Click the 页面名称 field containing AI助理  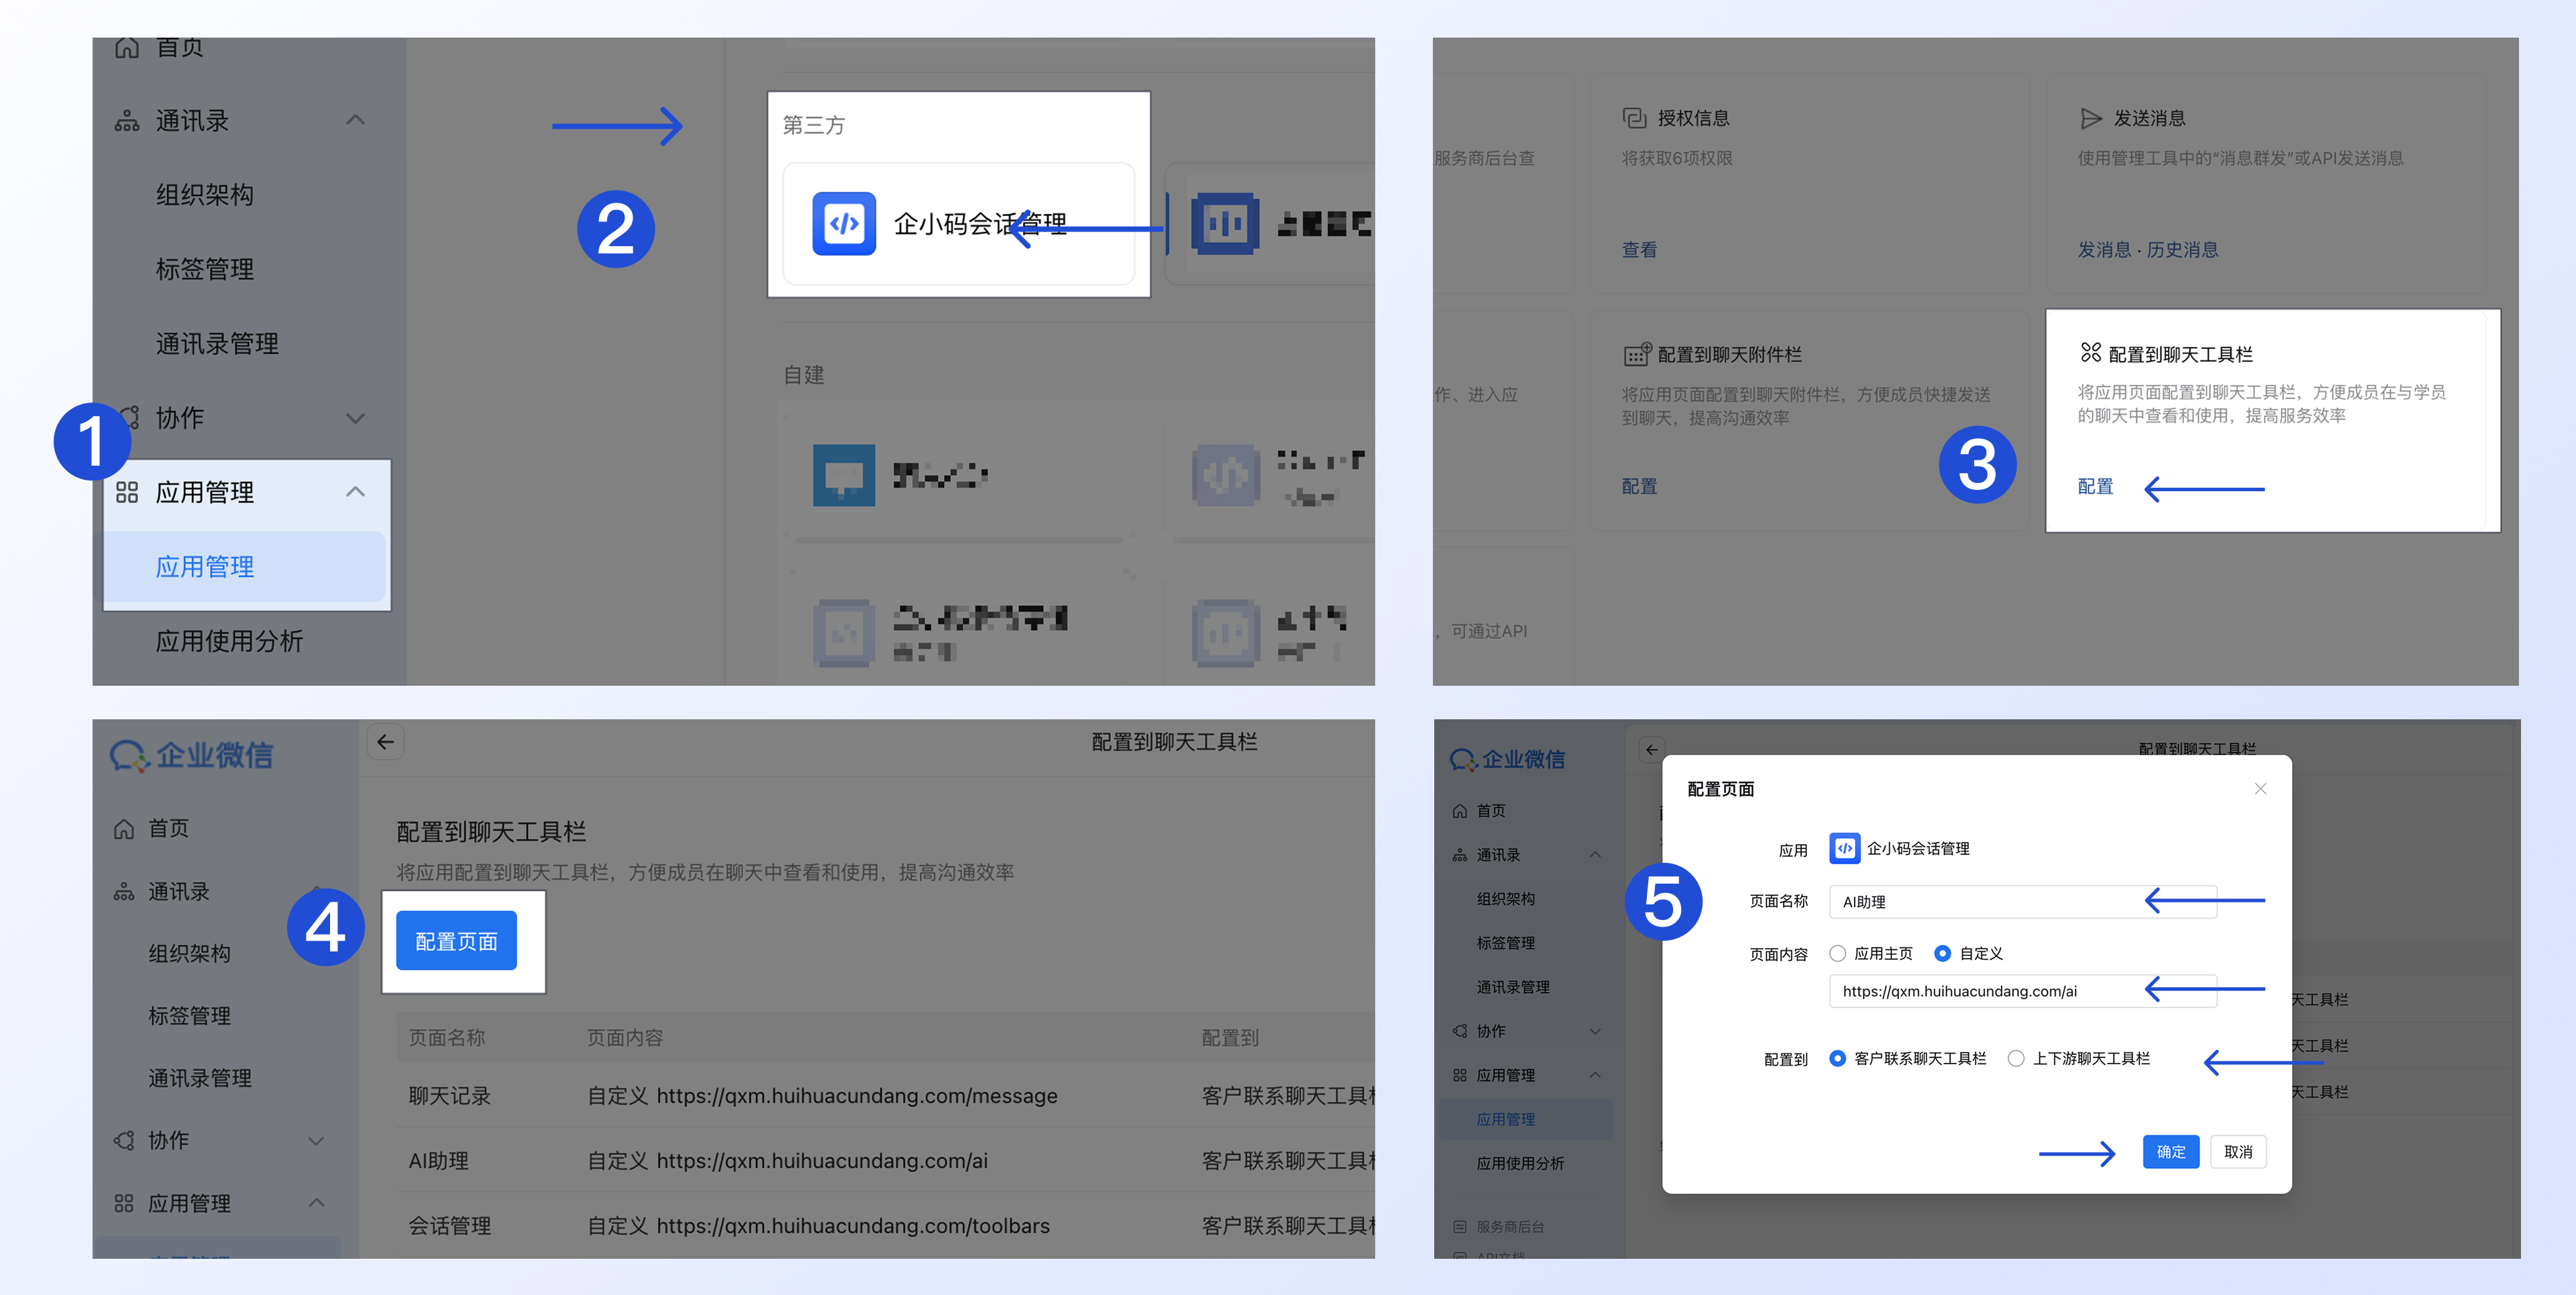tap(2022, 902)
